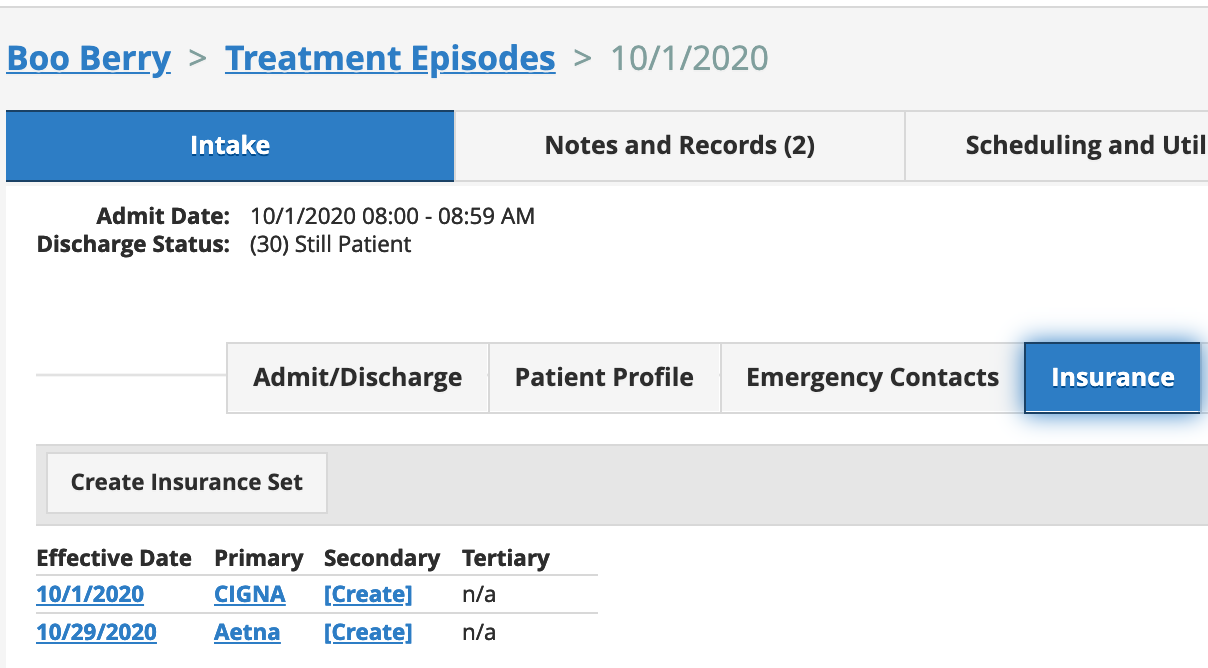Select the Intake tab
Viewport: 1208px width, 668px height.
(x=229, y=145)
